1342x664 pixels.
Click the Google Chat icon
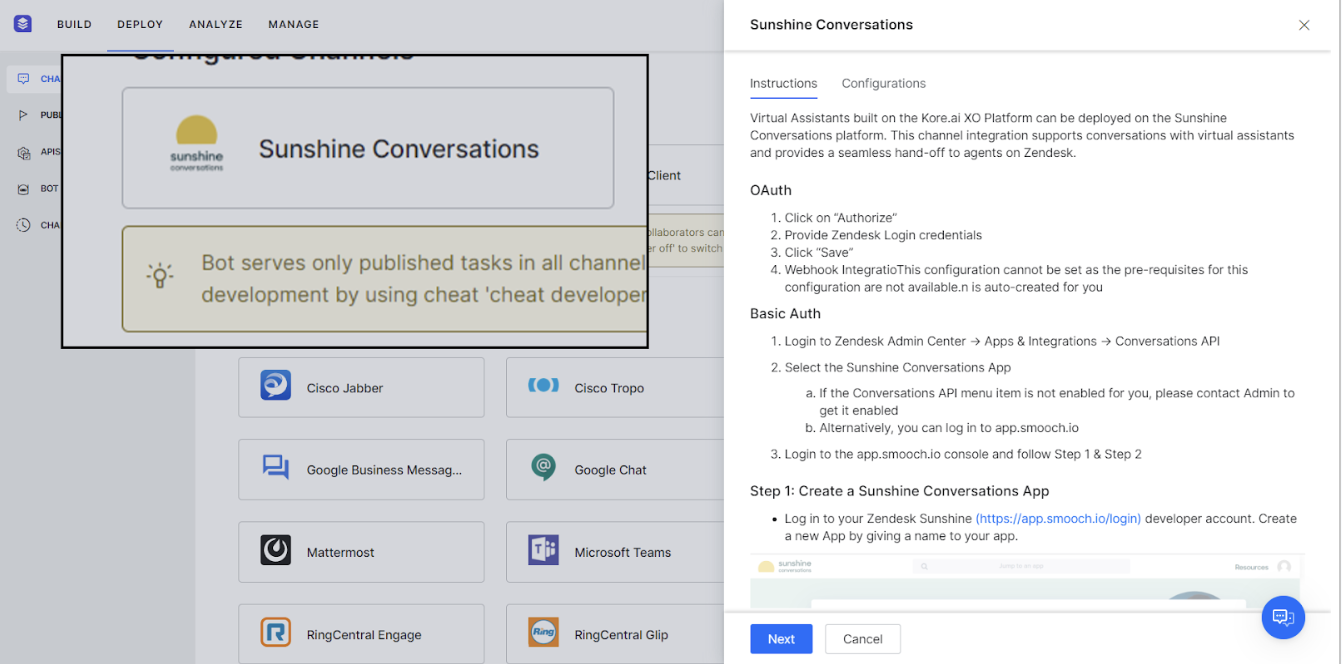pos(543,468)
